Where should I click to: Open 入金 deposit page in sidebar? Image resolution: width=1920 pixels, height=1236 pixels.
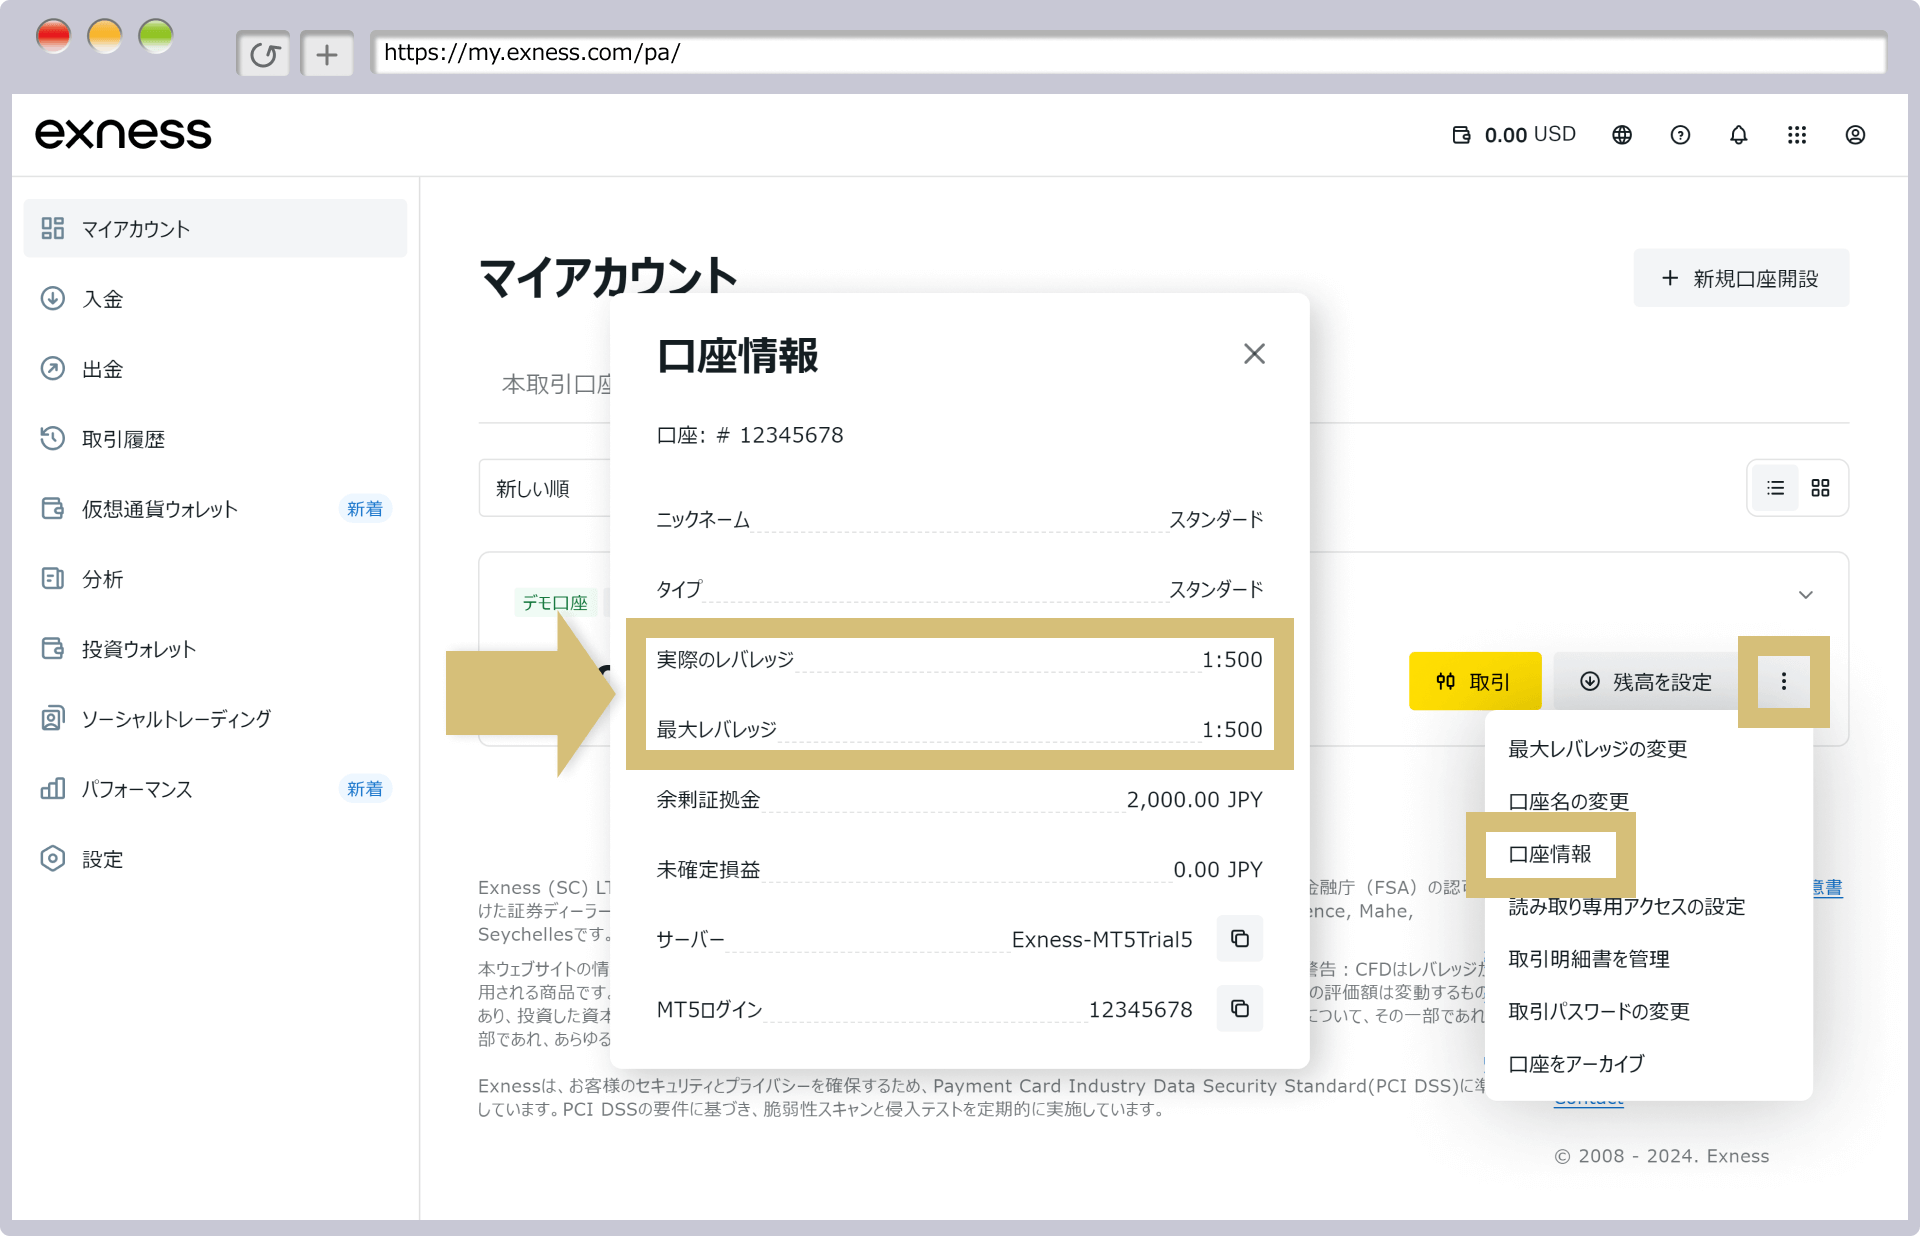click(215, 299)
